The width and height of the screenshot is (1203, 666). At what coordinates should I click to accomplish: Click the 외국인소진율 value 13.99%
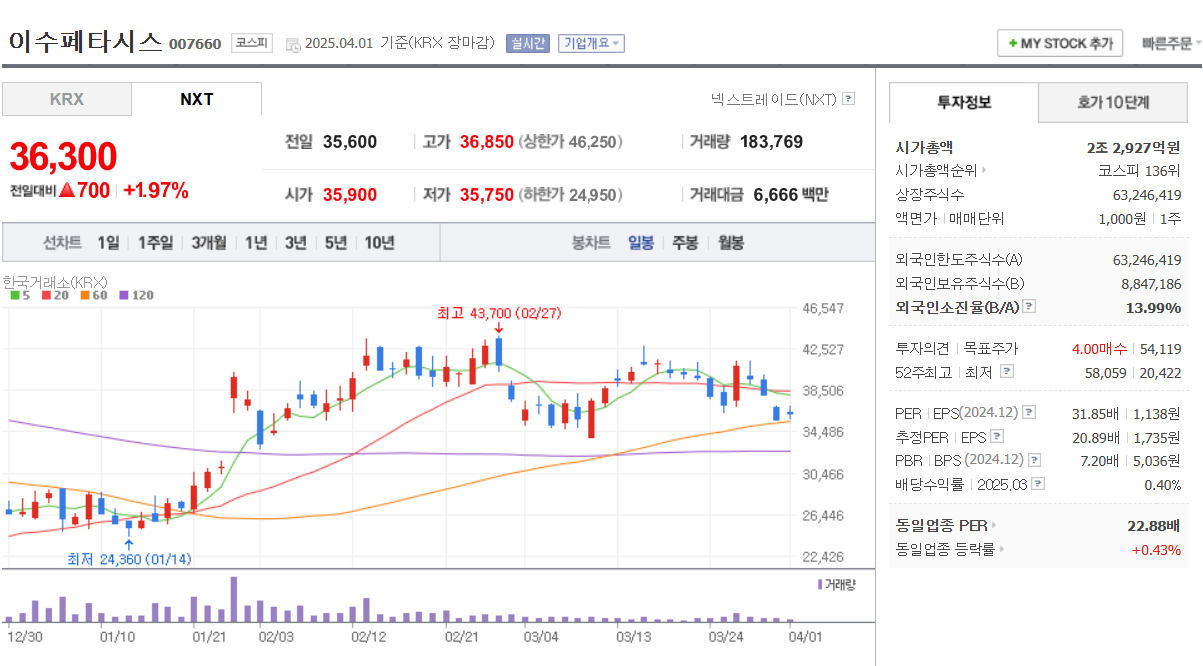point(1153,308)
